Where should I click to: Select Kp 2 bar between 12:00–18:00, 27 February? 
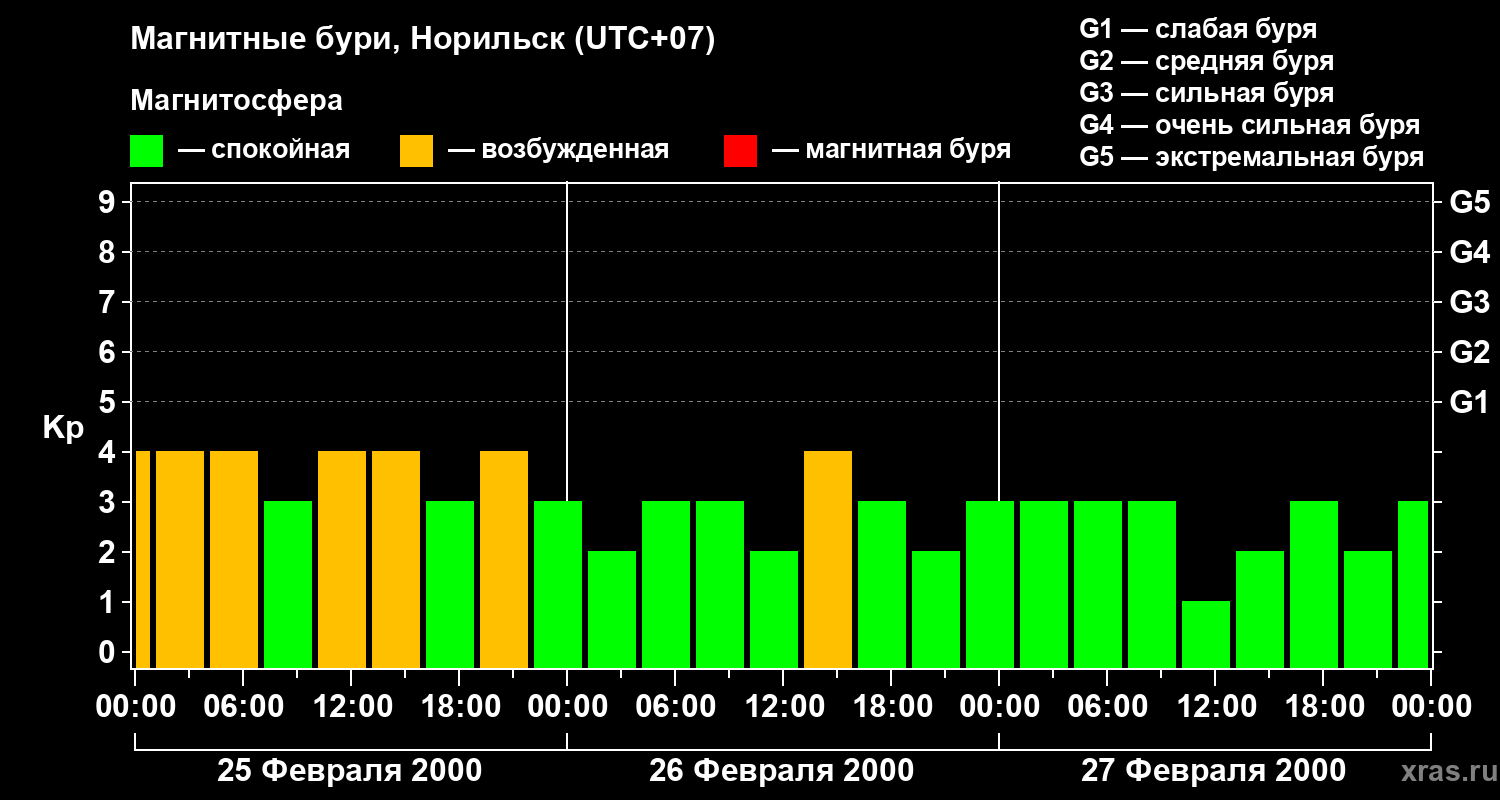tap(1260, 609)
